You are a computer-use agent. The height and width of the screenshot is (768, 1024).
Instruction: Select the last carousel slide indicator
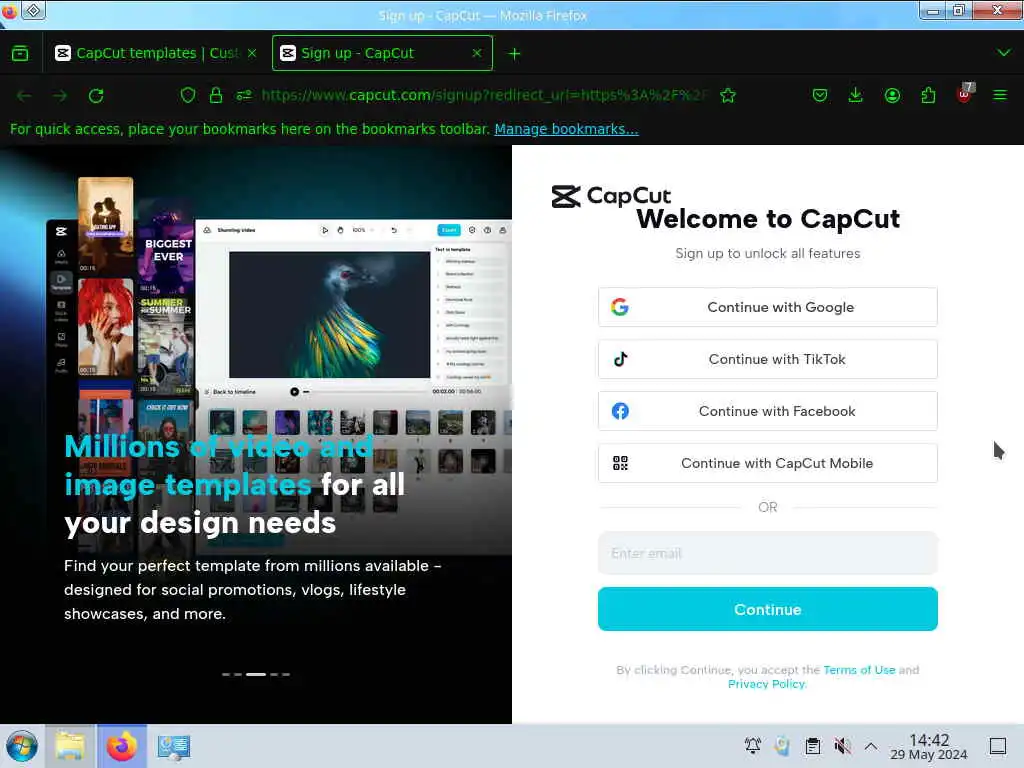point(286,674)
